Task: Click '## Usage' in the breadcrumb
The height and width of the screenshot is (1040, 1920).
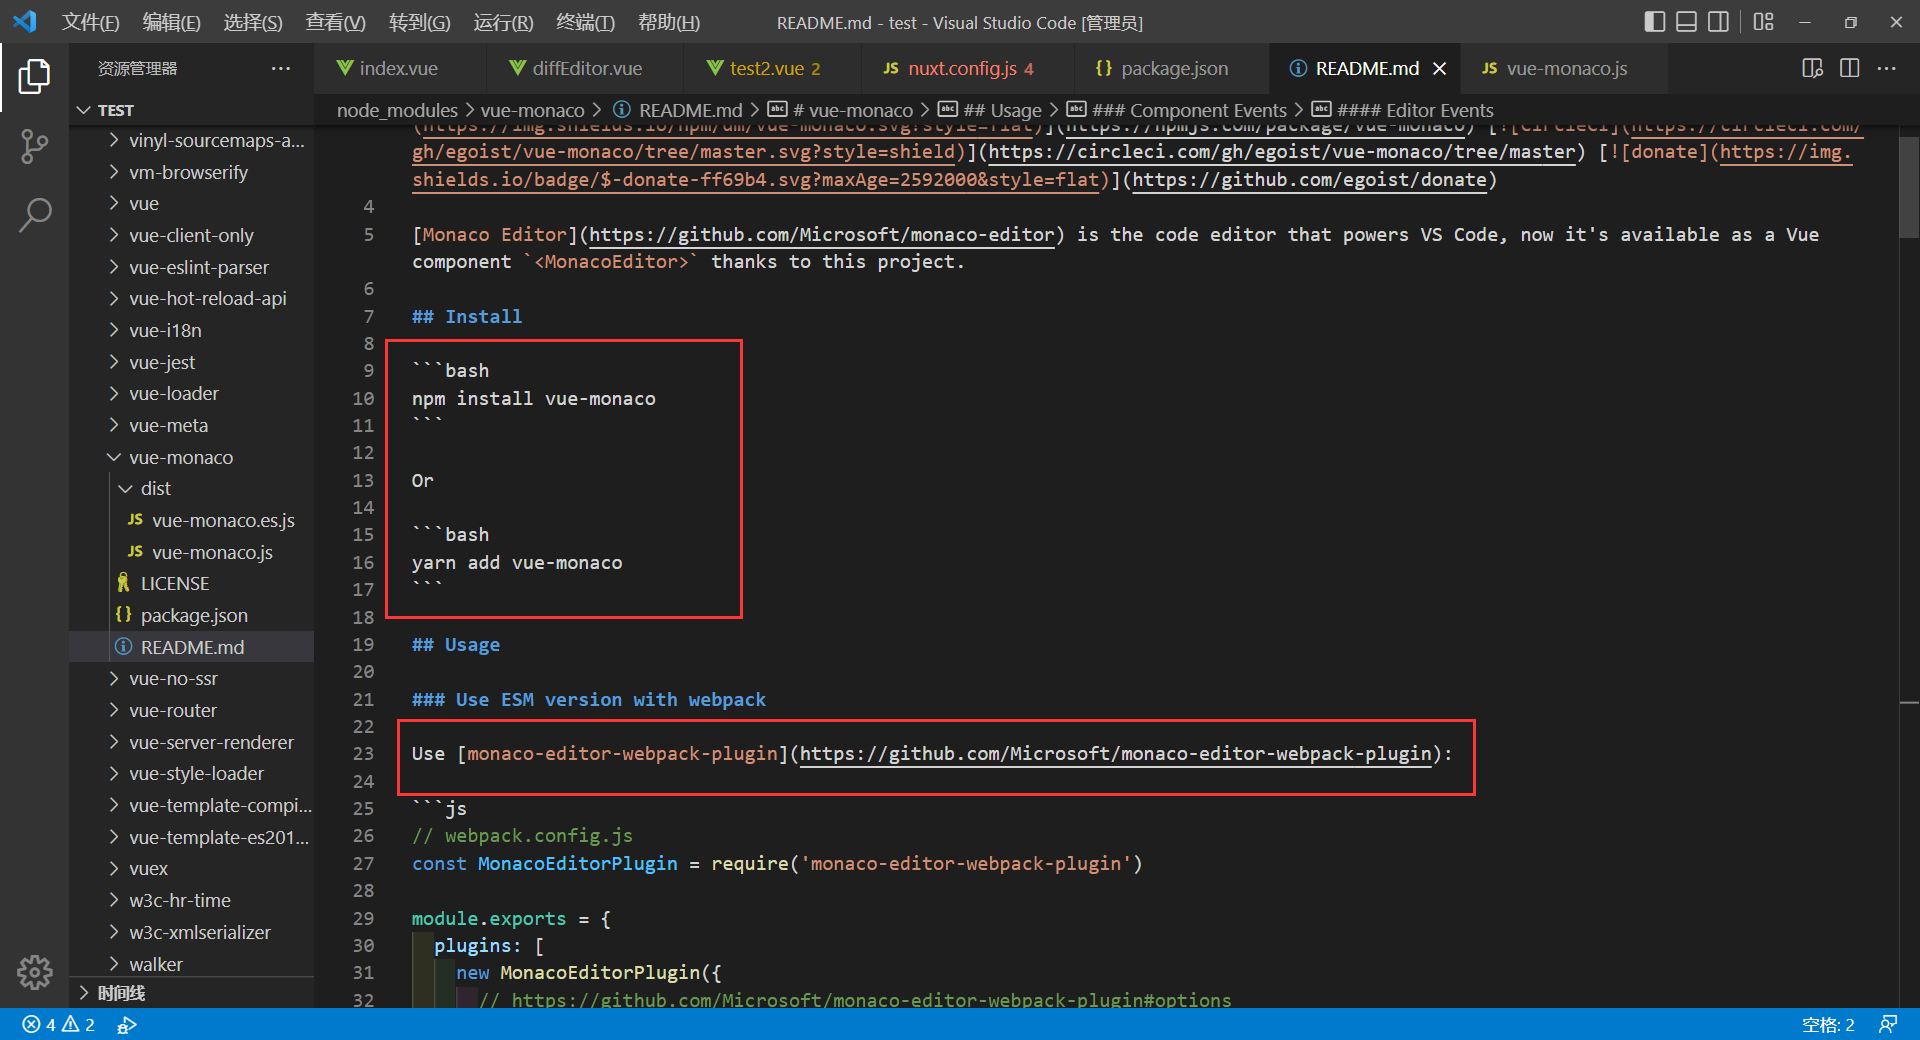Action: pos(989,110)
